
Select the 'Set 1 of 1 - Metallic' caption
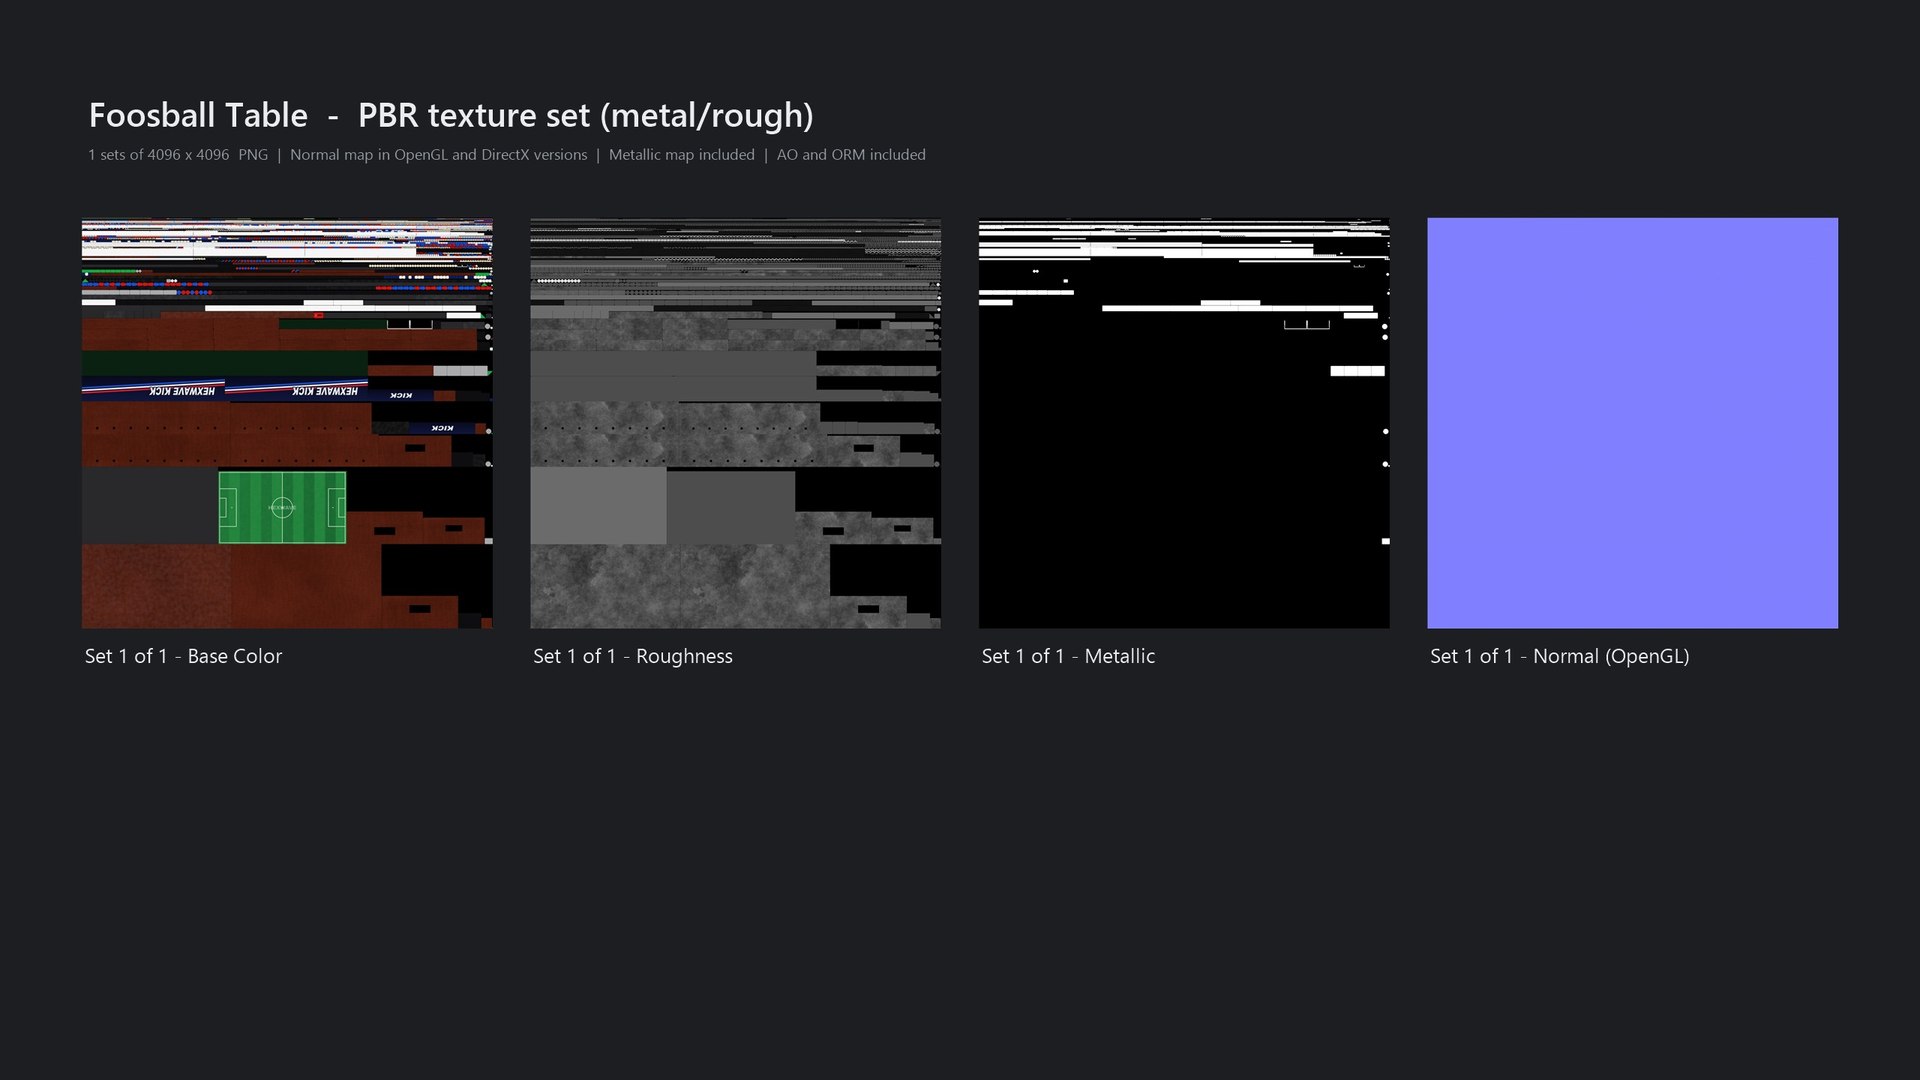(x=1068, y=656)
